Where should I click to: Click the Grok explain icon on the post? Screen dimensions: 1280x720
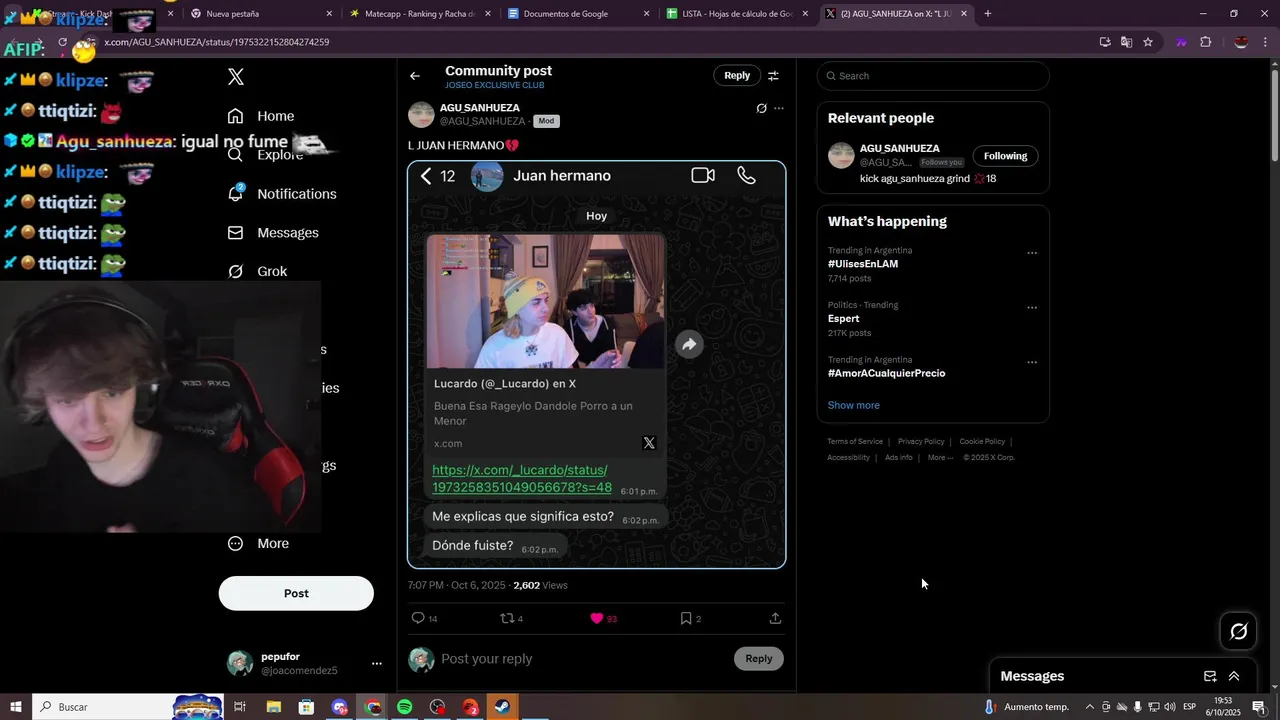pos(761,108)
